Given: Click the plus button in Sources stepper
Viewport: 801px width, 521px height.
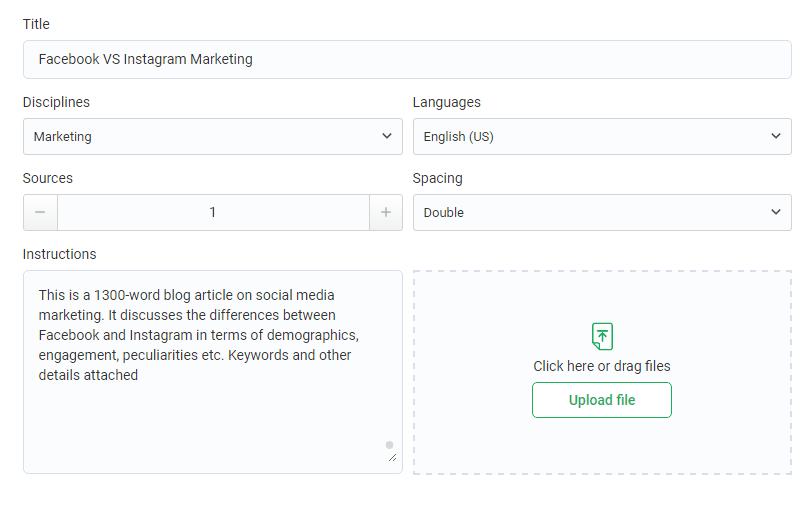Looking at the screenshot, I should (386, 212).
